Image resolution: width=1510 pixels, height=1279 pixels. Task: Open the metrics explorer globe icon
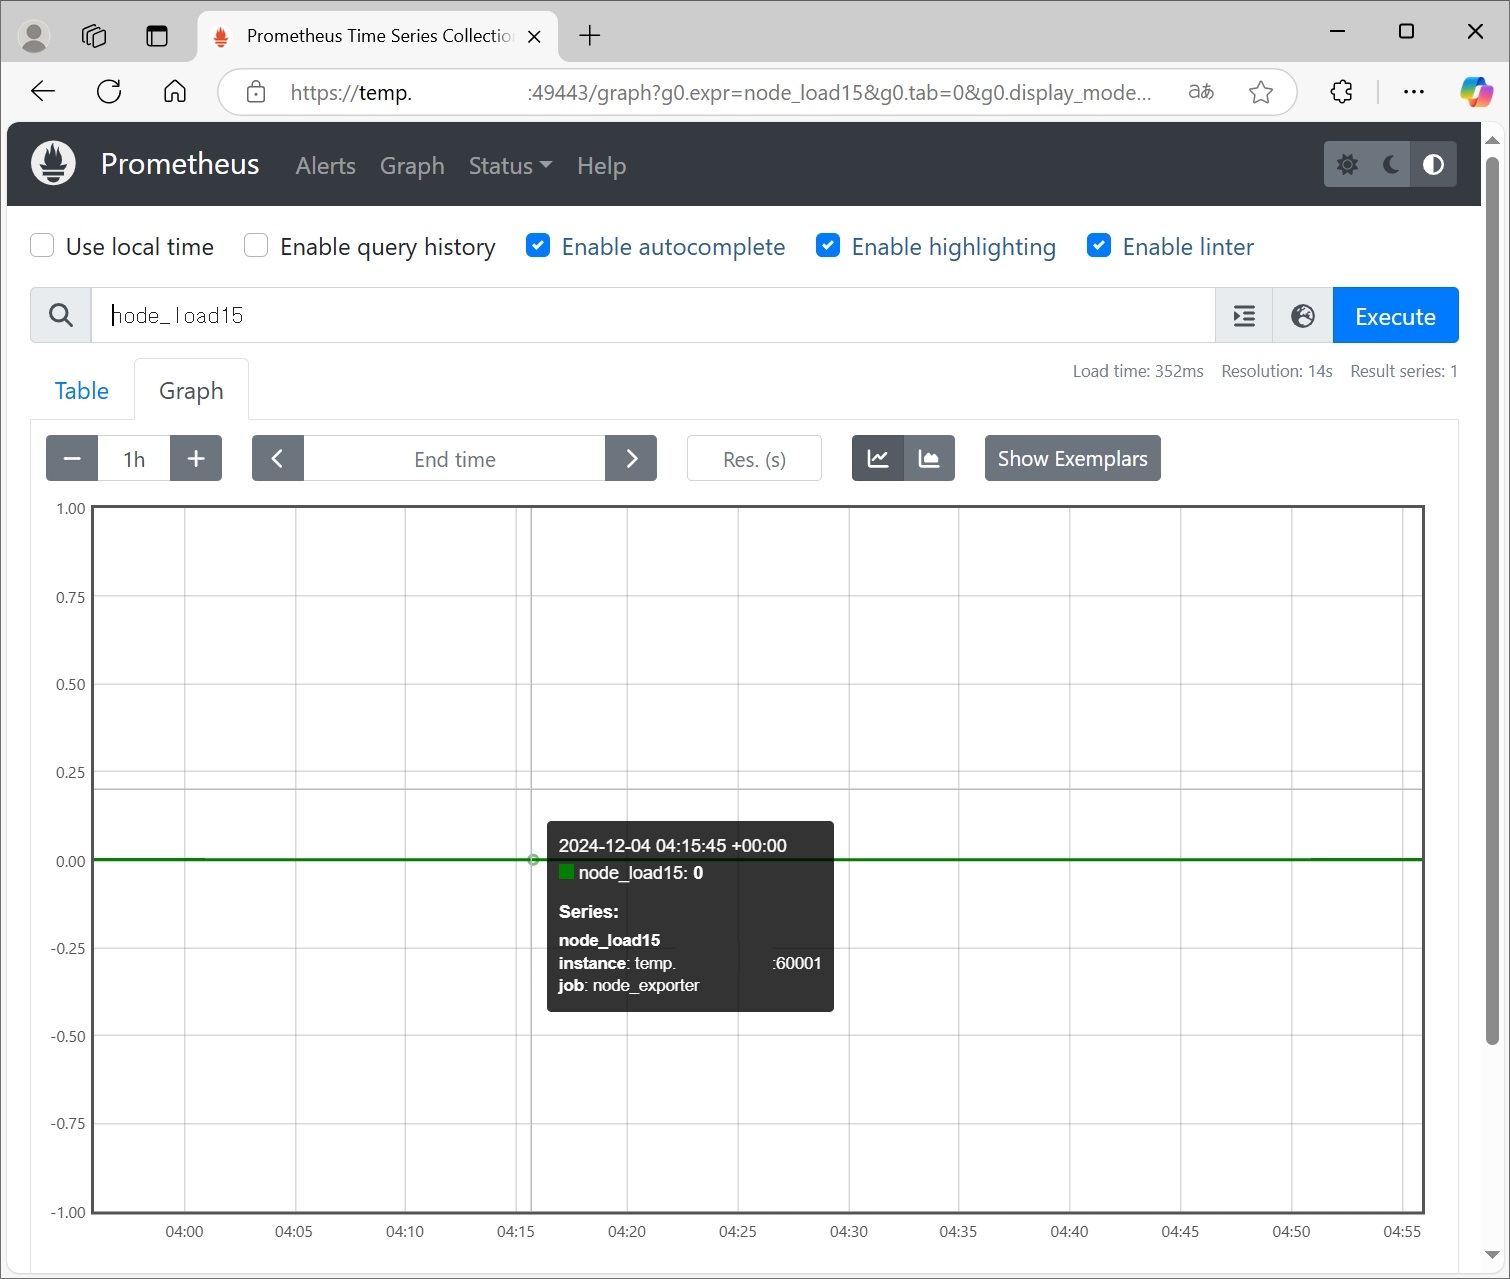tap(1302, 316)
